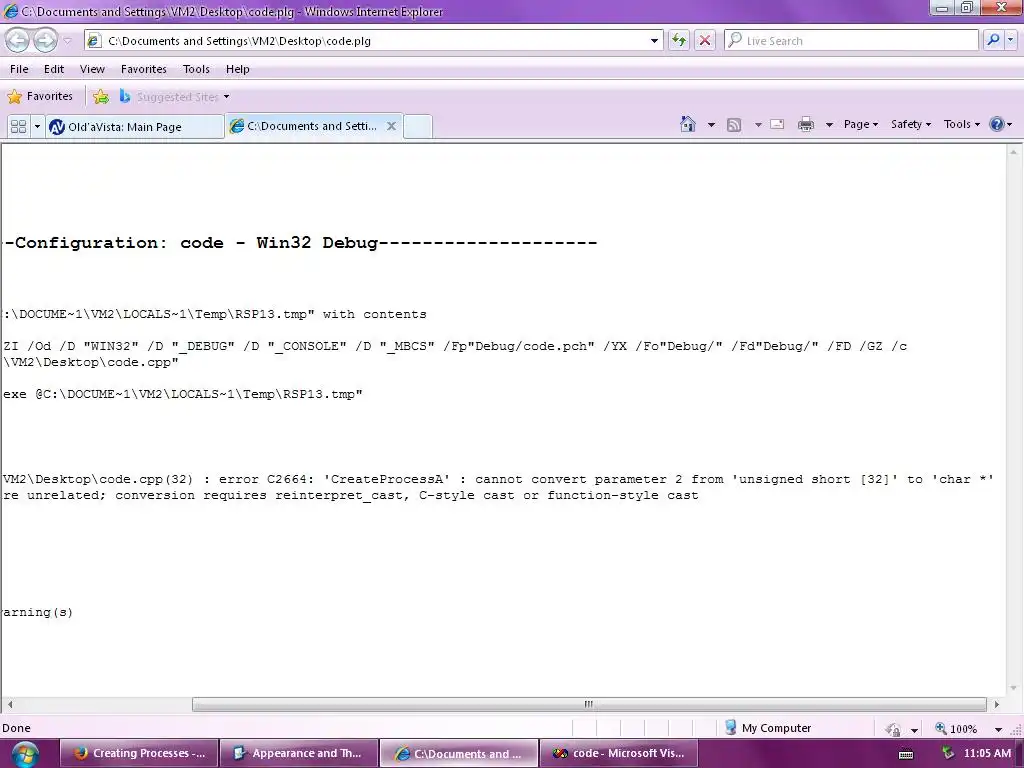Click the Done status text
Screen dimensions: 1024x768
(x=16, y=728)
